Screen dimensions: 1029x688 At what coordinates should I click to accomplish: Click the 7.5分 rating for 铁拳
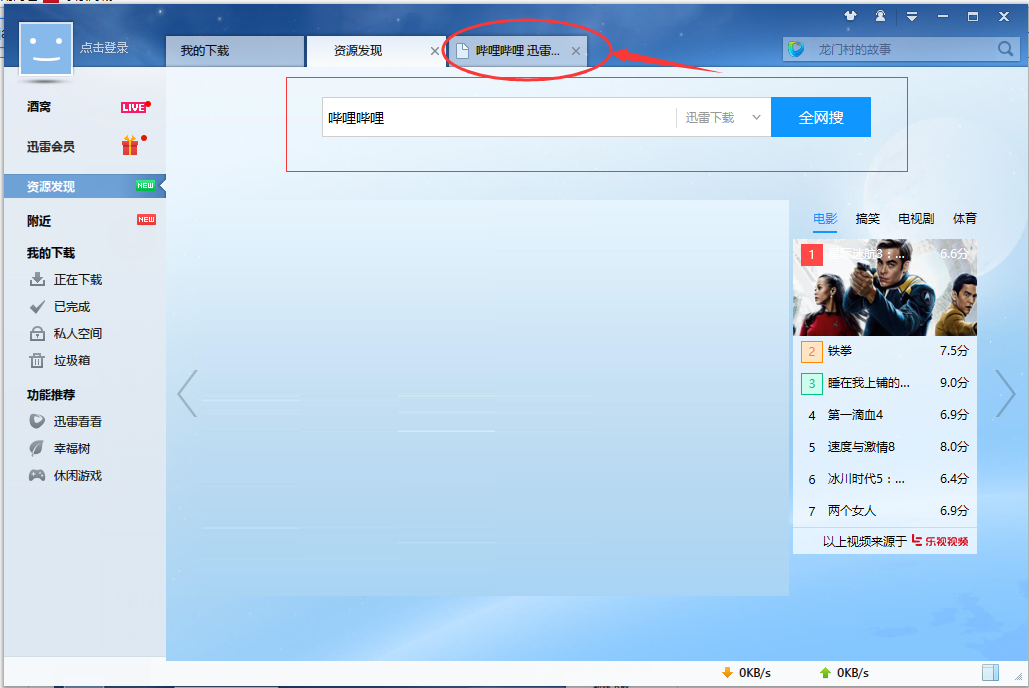[x=954, y=351]
